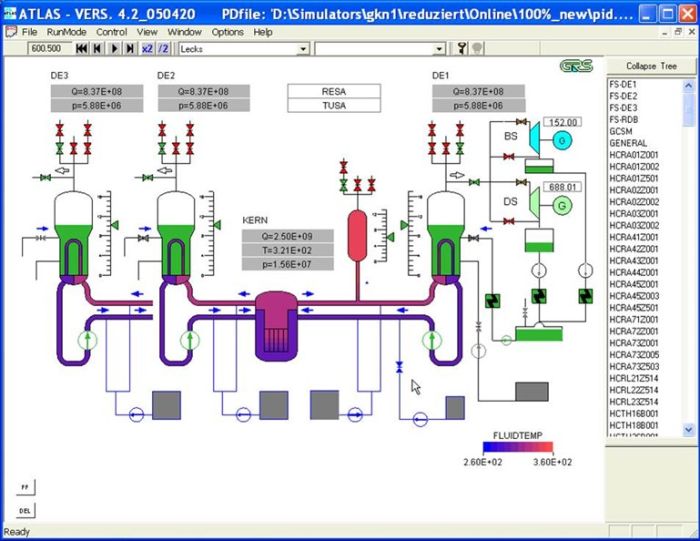Select the BS turbine generator G
Screen dimensions: 700x541
pyautogui.click(x=562, y=141)
